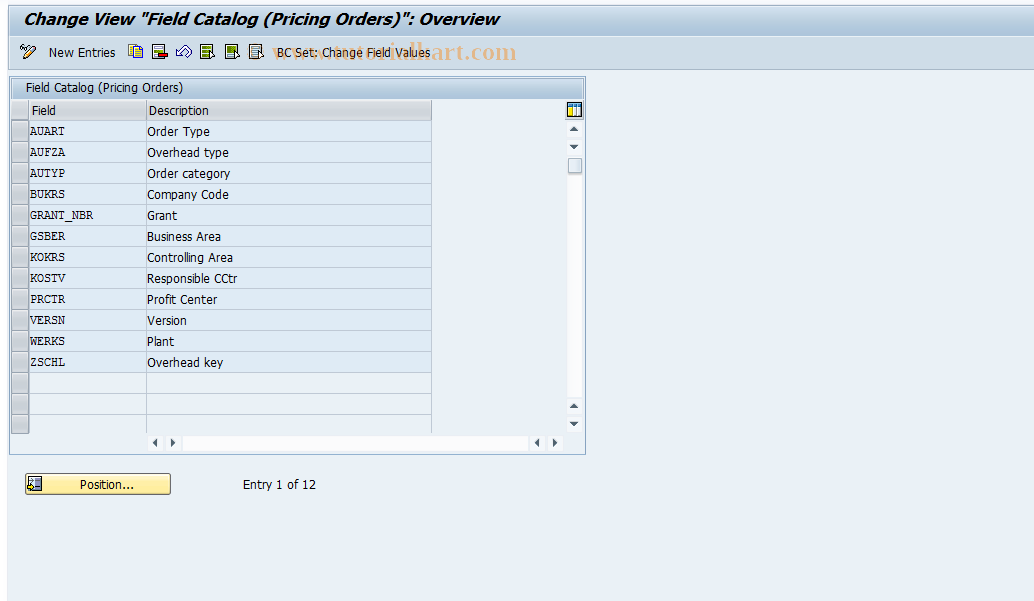Click first empty Field input cell
This screenshot has width=1034, height=601.
click(87, 383)
